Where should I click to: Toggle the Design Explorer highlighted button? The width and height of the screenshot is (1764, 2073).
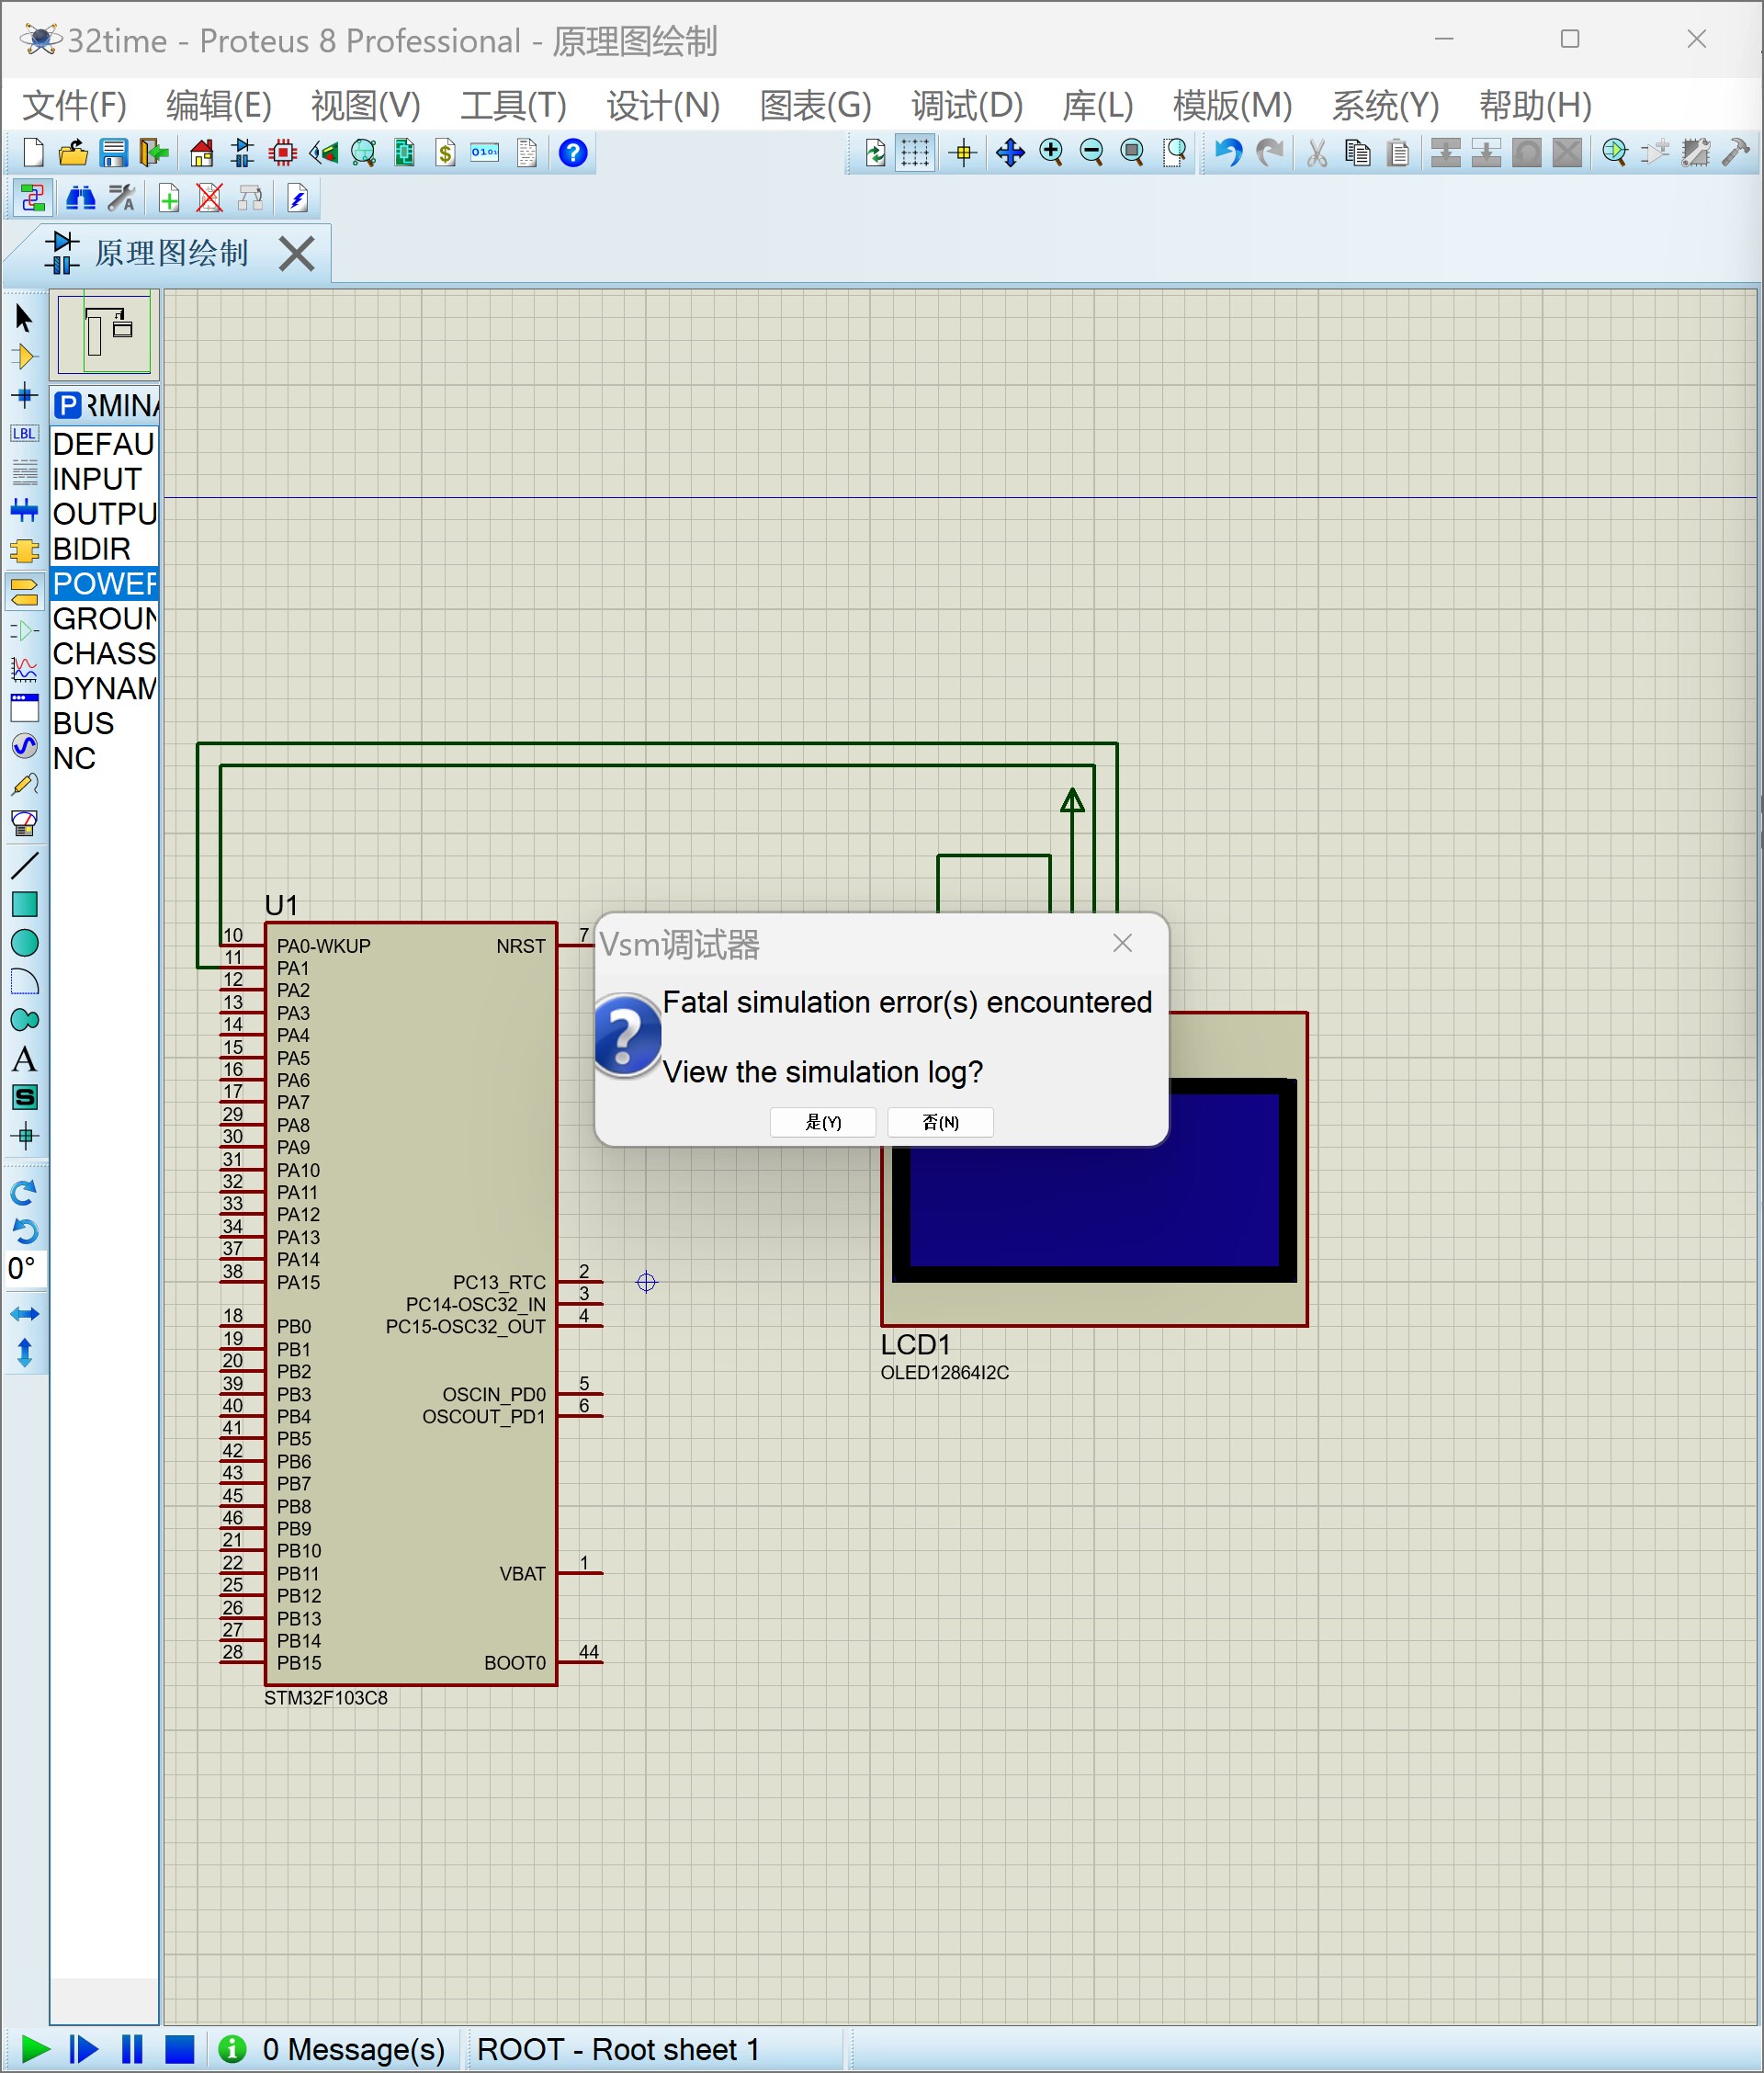point(32,199)
